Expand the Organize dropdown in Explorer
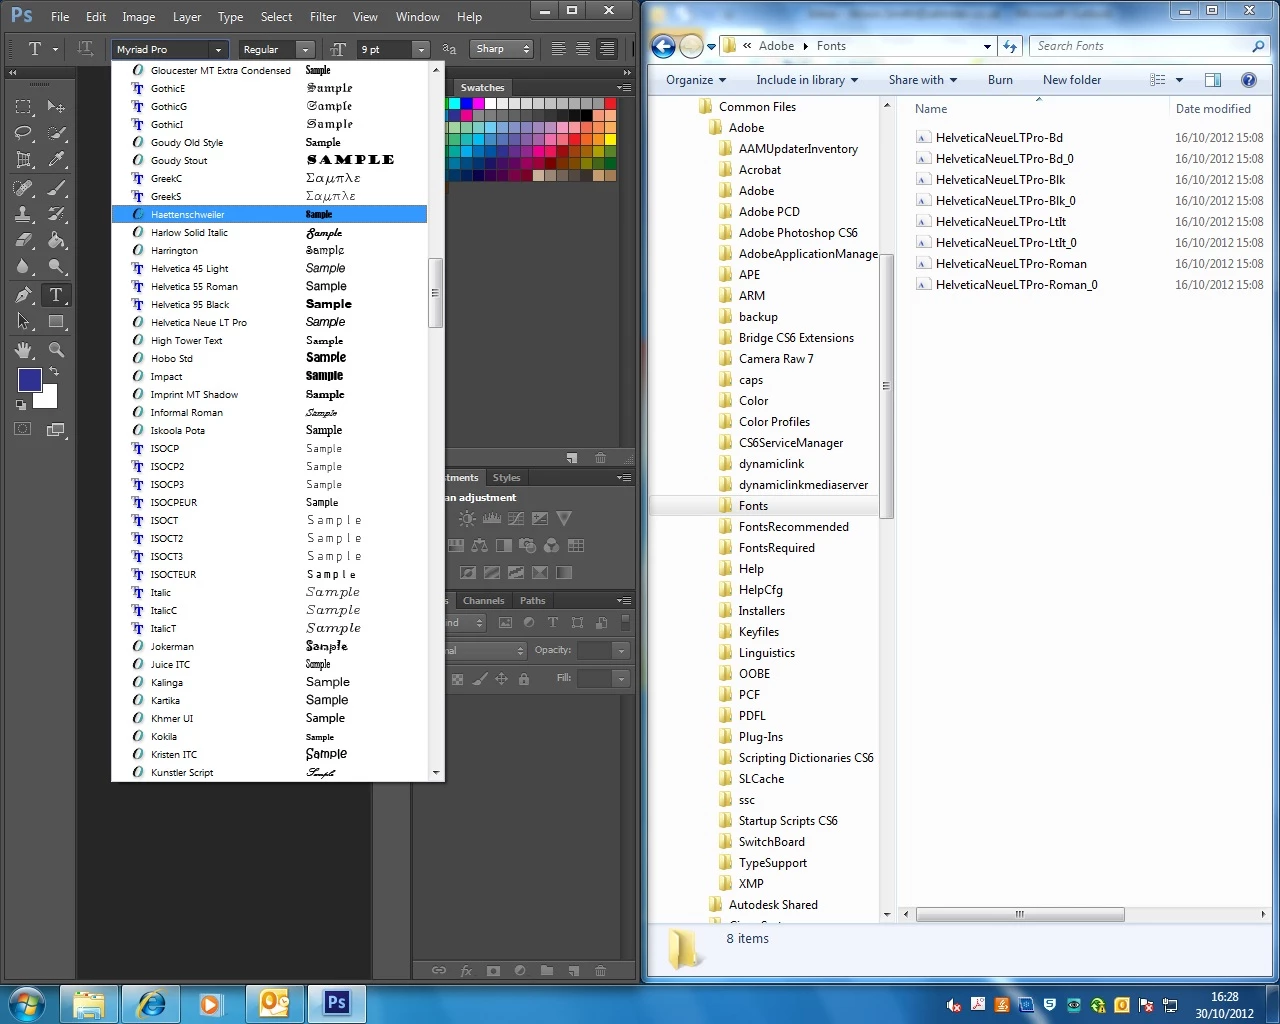 [696, 80]
